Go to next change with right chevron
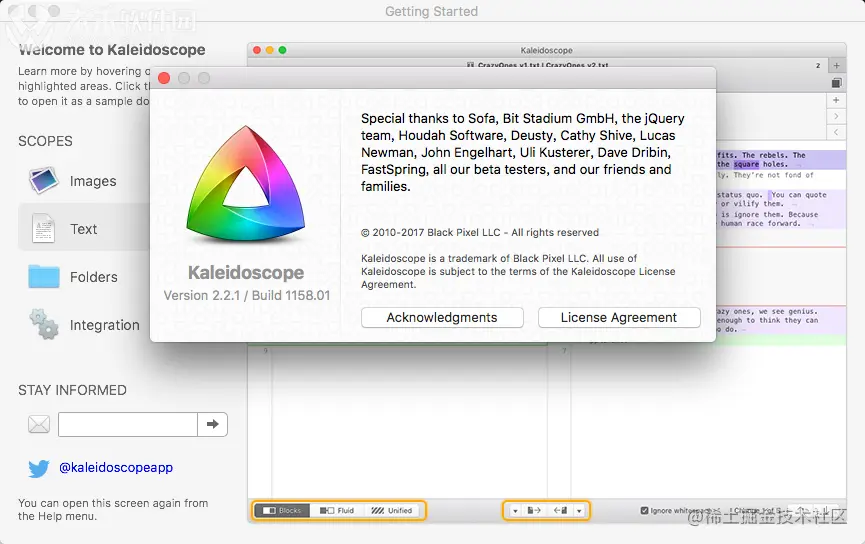Viewport: 865px width, 544px height. pyautogui.click(x=836, y=116)
